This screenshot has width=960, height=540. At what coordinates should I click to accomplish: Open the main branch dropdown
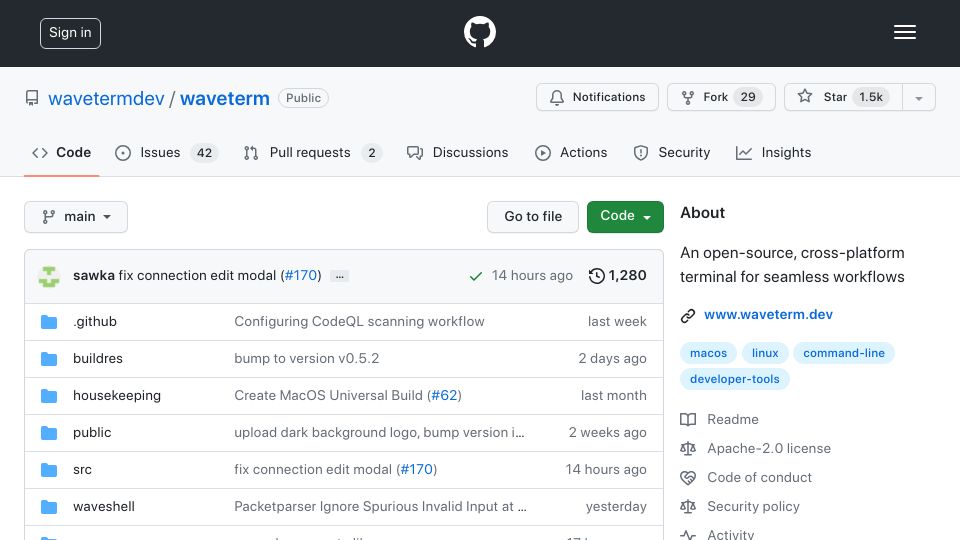click(x=76, y=217)
